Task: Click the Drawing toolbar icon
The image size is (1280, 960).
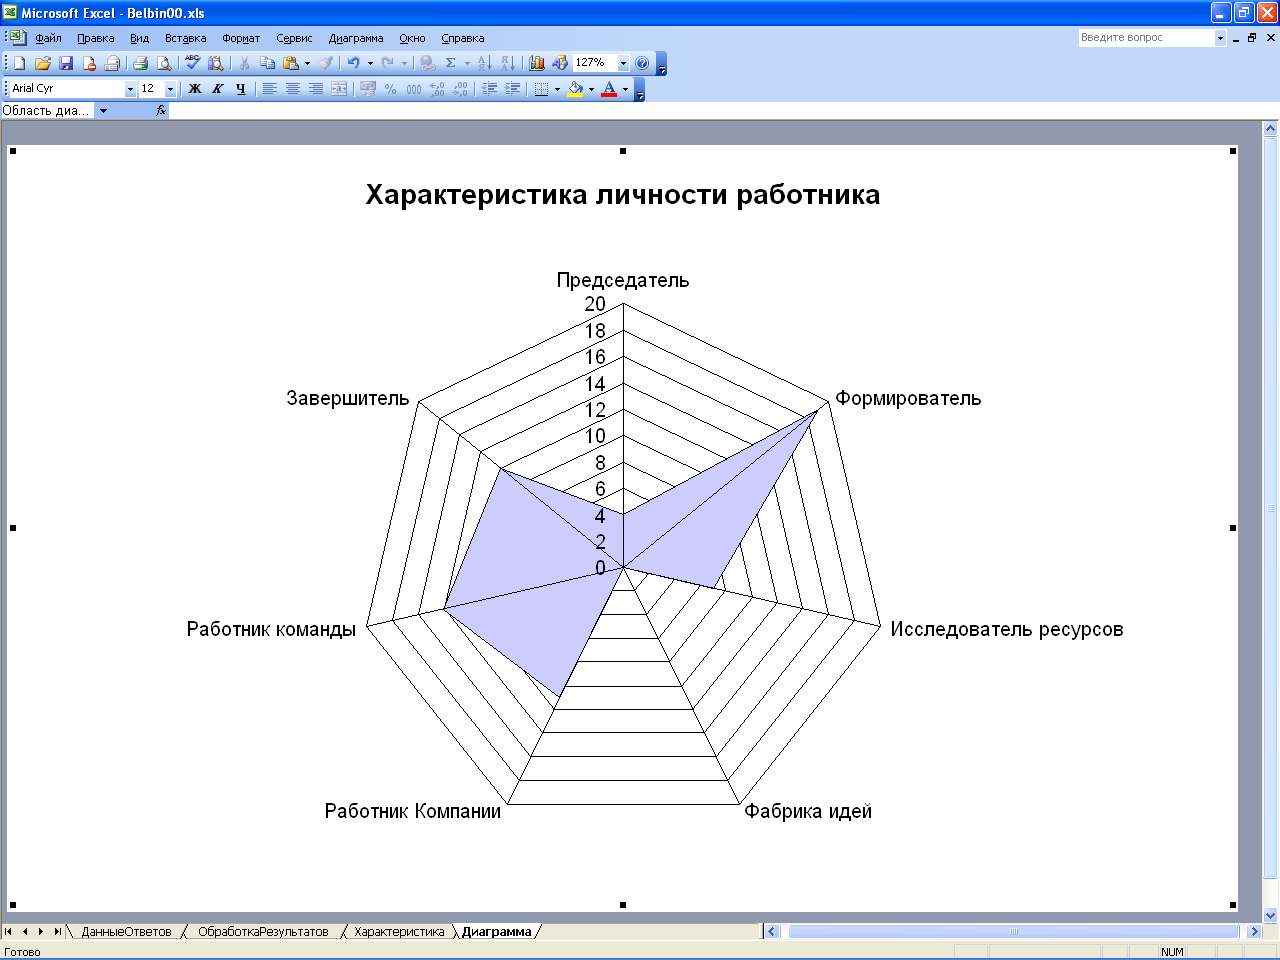Action: [x=560, y=63]
